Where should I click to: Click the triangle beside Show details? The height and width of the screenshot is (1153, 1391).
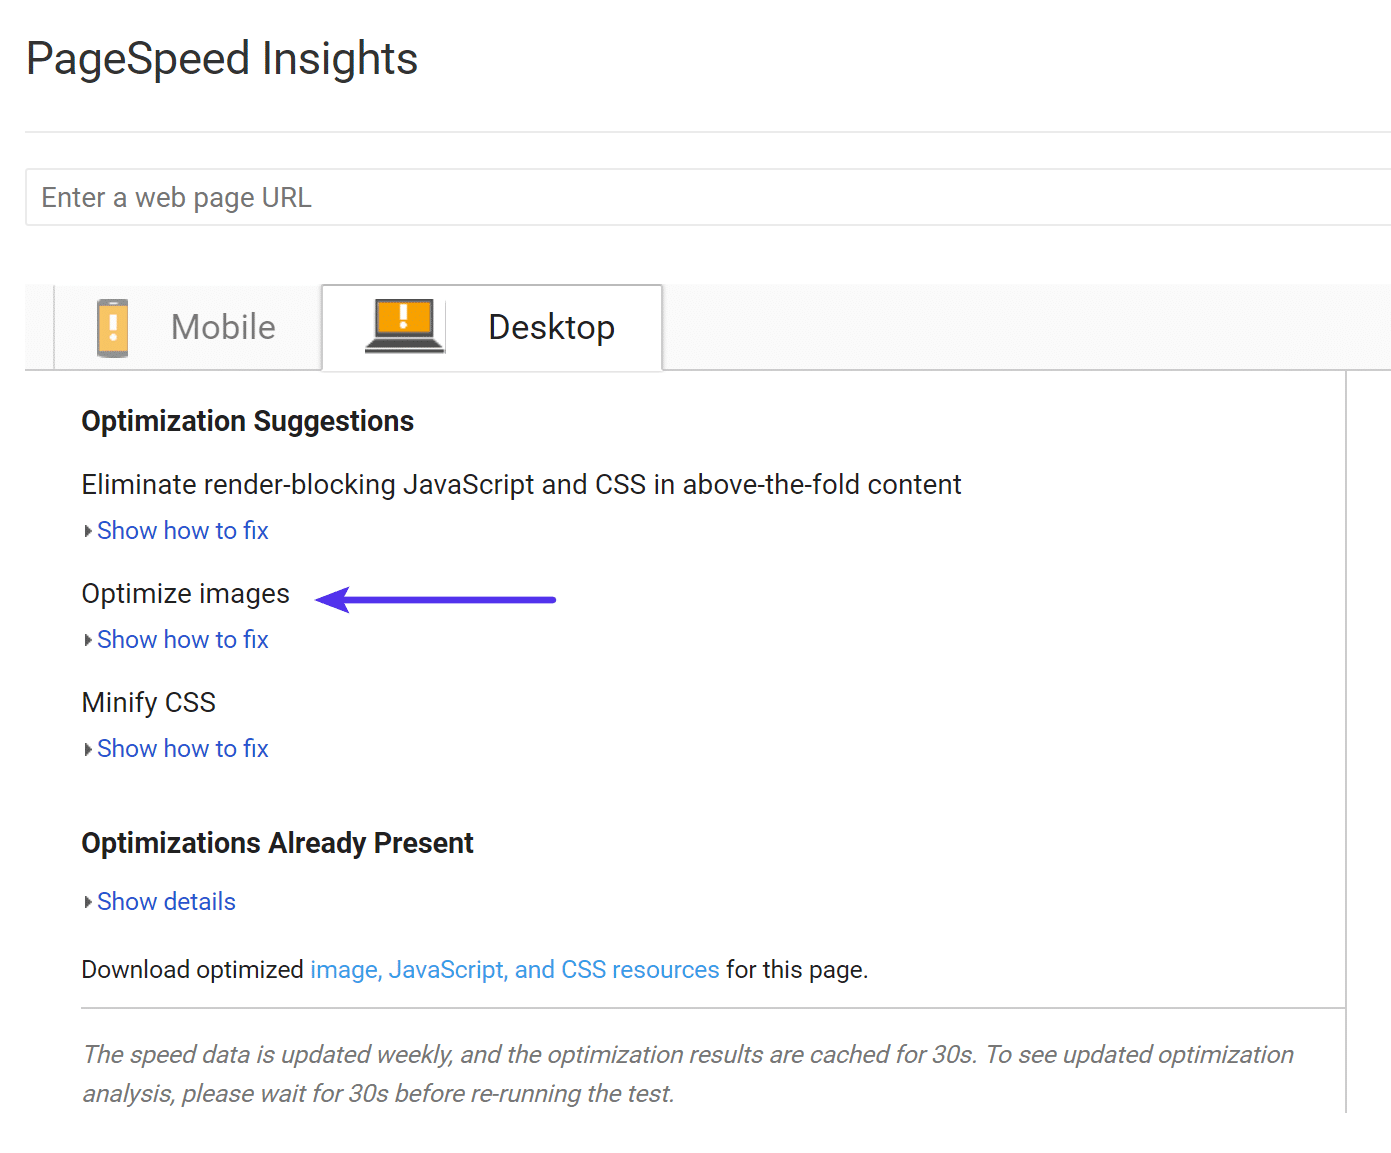pyautogui.click(x=88, y=902)
